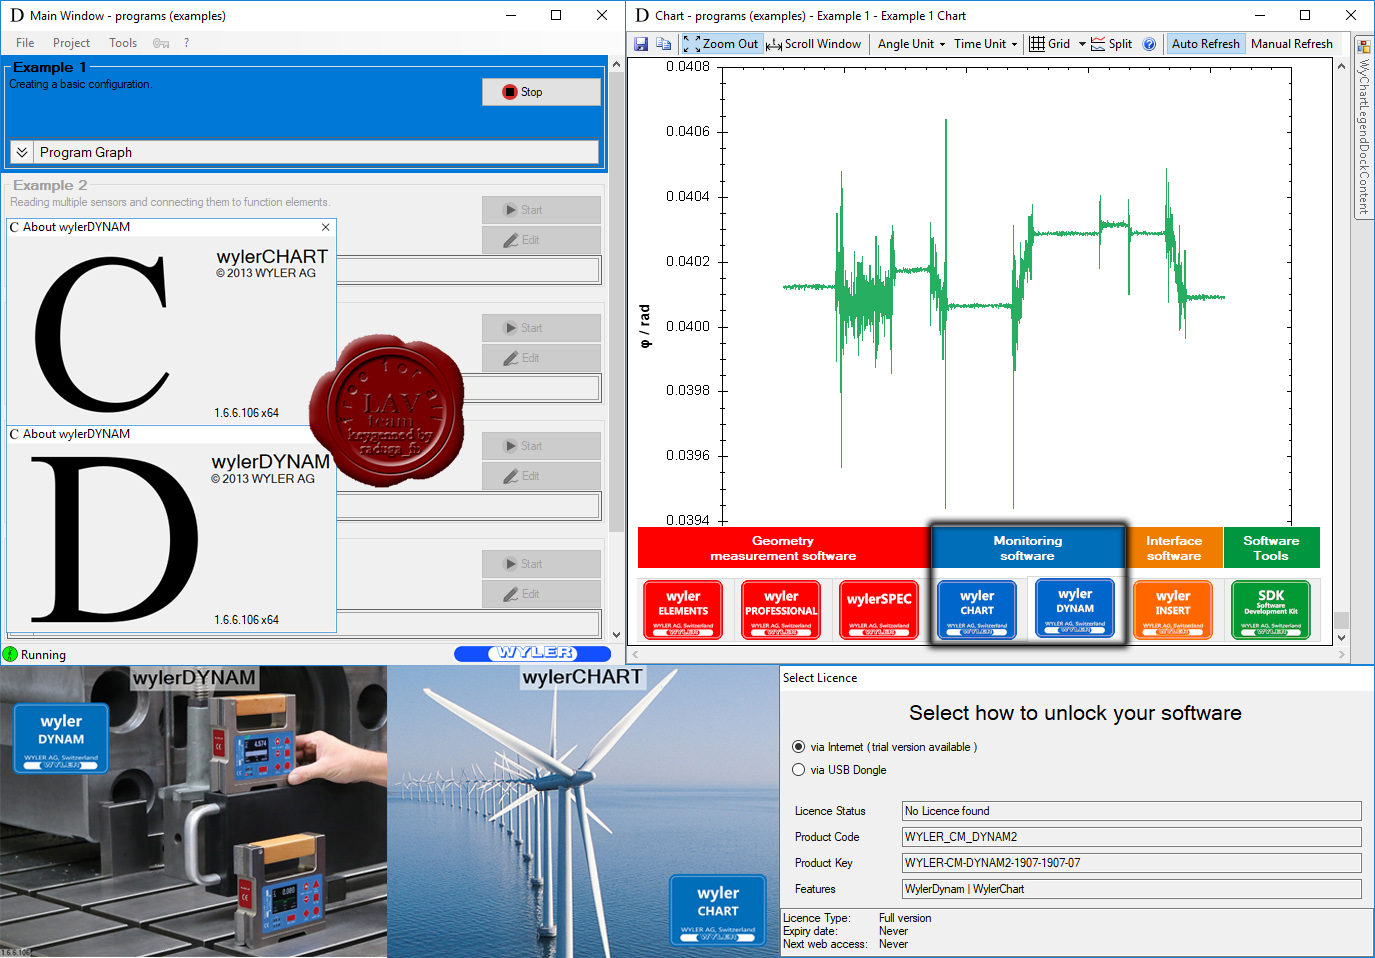Click the Licence Status field

point(1131,811)
